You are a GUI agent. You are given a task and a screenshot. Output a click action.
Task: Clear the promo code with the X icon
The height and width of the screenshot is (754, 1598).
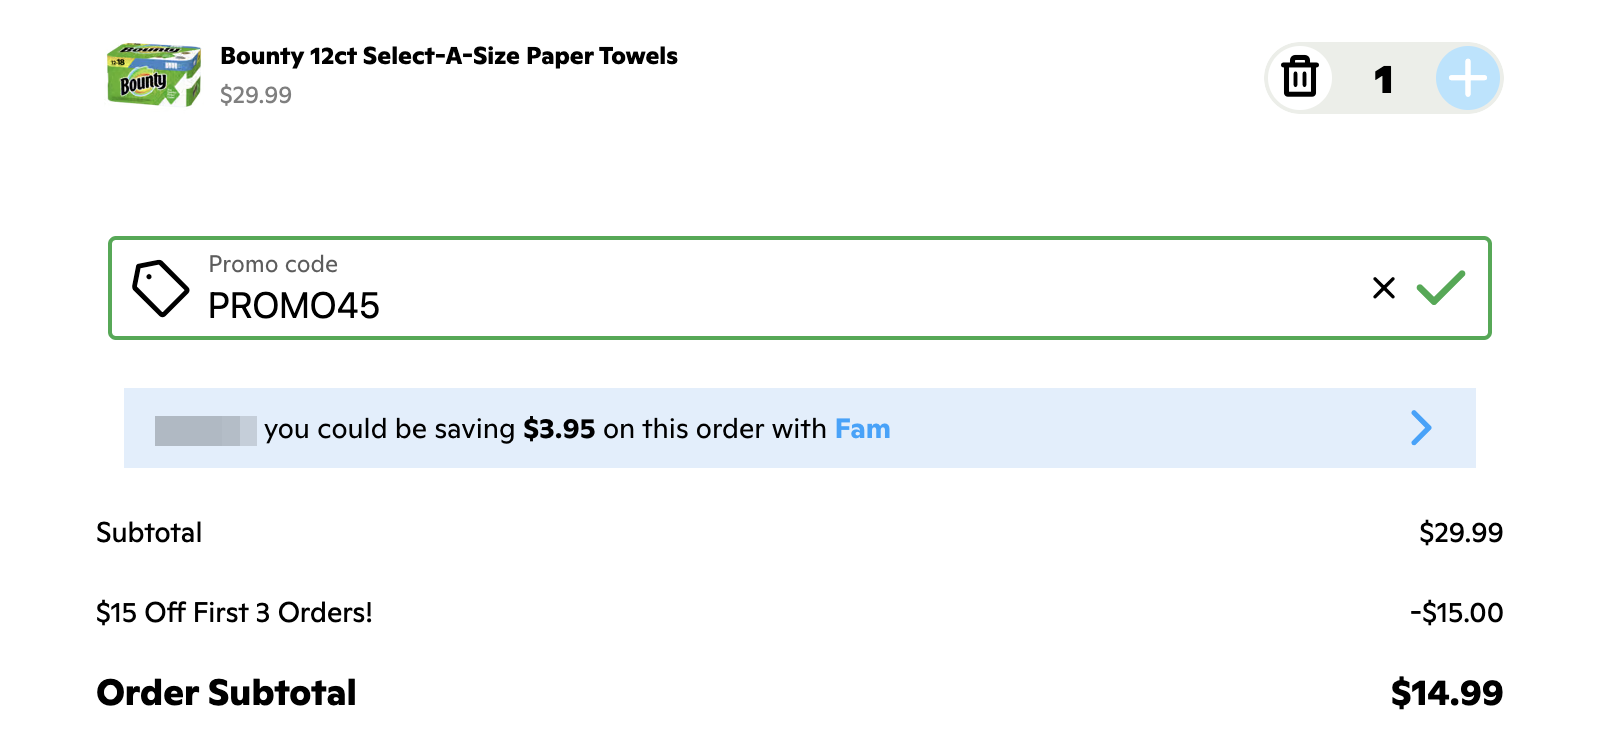click(1384, 288)
